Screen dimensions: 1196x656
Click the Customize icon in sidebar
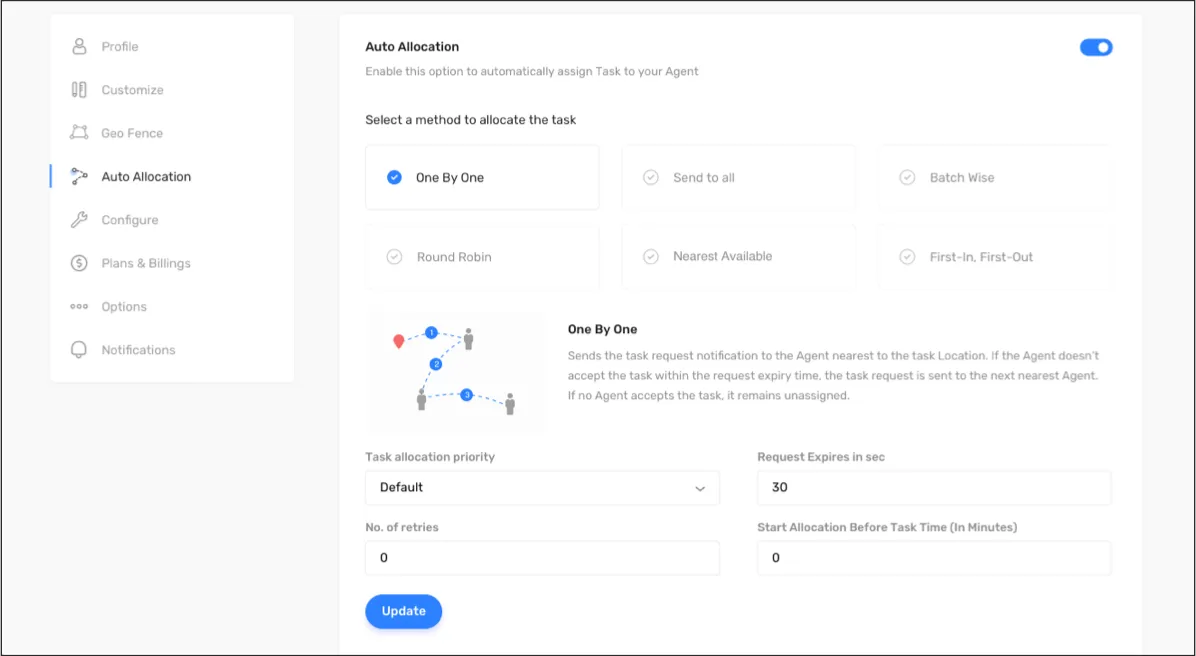point(79,90)
